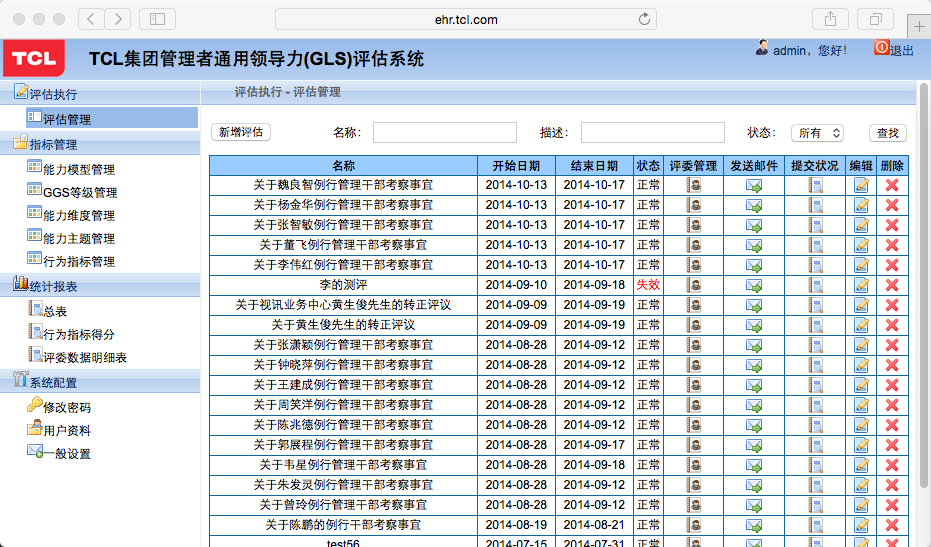The height and width of the screenshot is (547, 931).
Task: Click the Safari address bar
Action: click(466, 19)
